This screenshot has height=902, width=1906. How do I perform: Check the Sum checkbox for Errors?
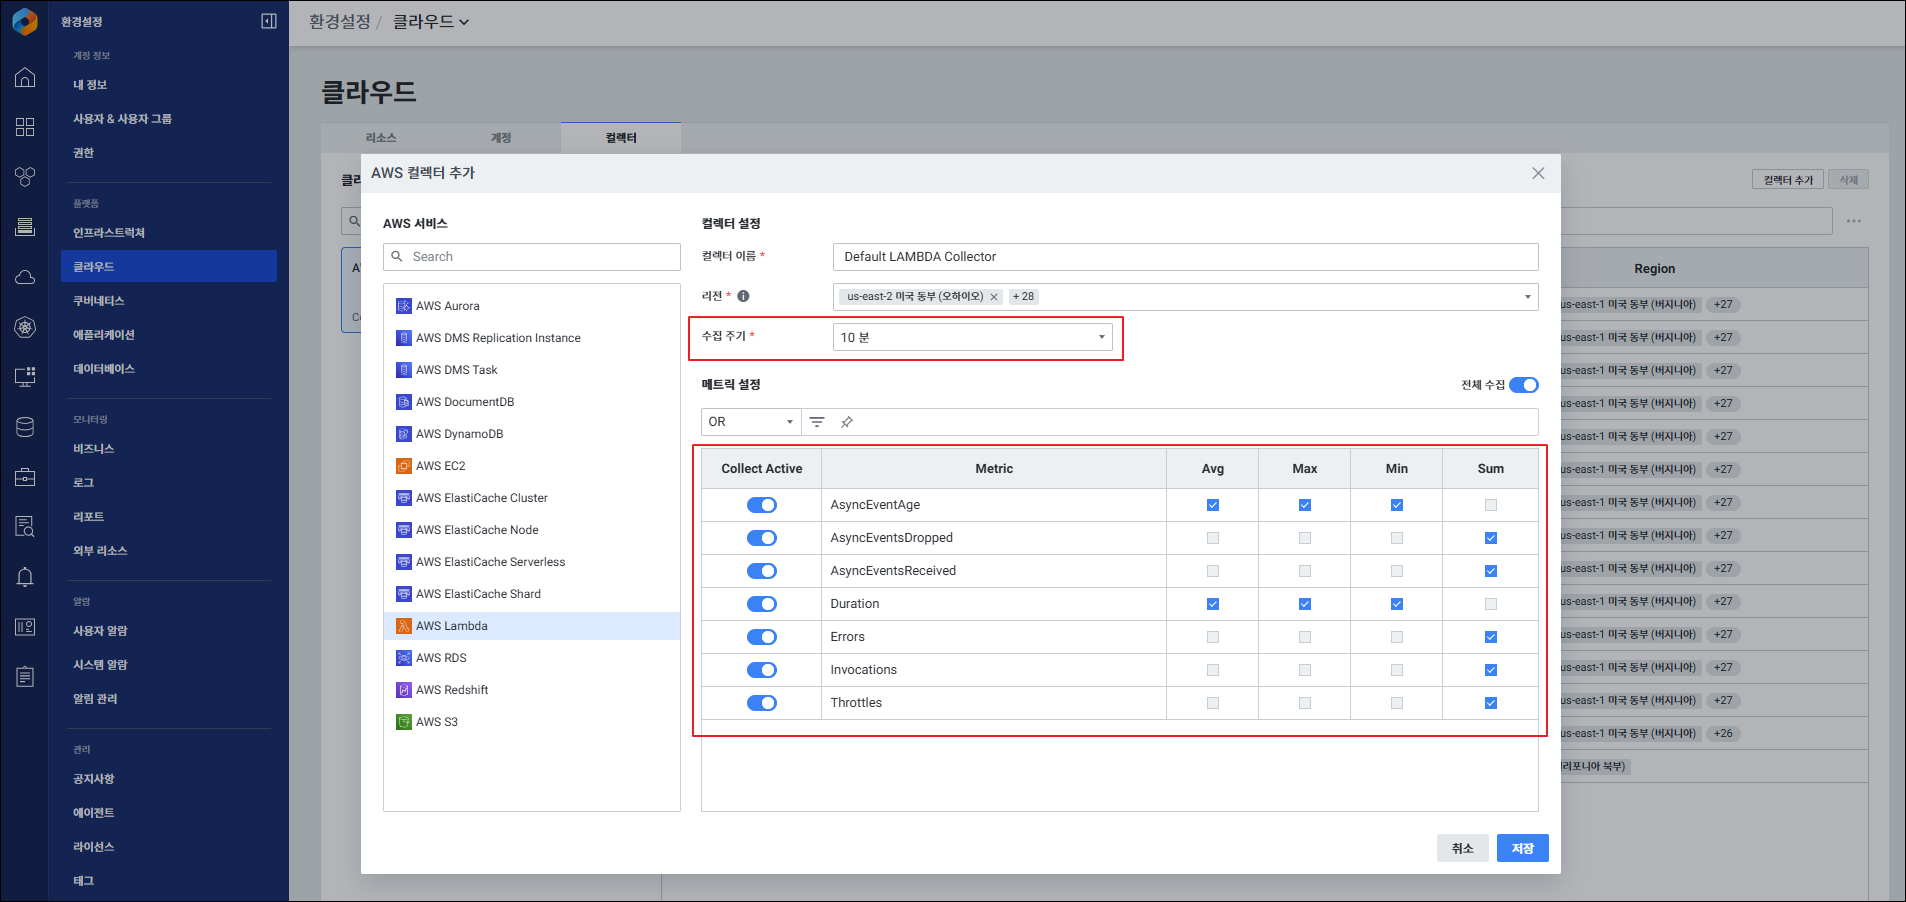tap(1491, 637)
